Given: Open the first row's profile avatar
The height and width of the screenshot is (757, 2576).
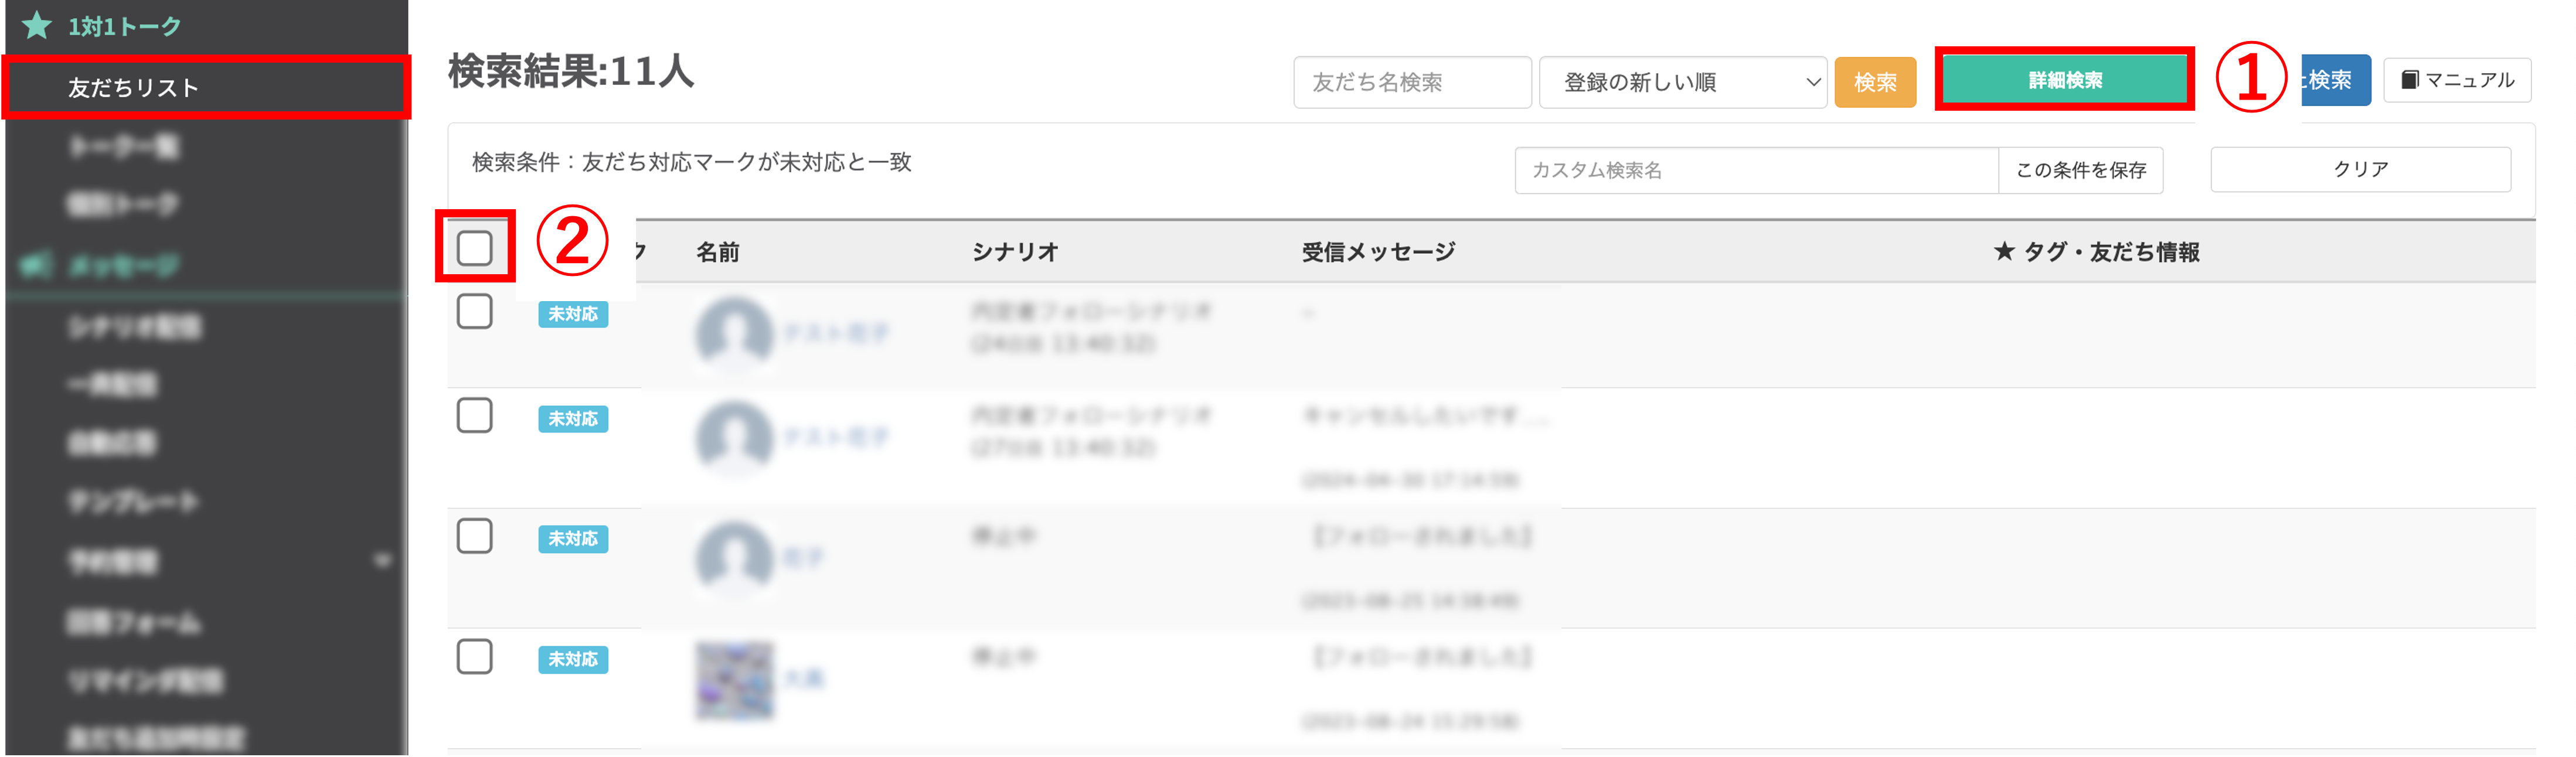Looking at the screenshot, I should (734, 332).
